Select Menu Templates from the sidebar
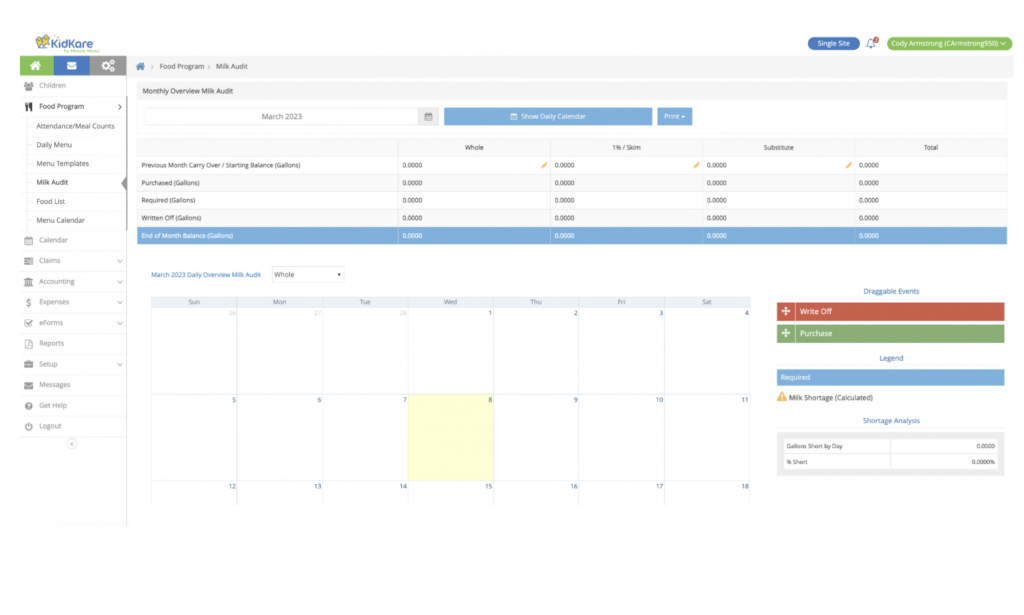This screenshot has height=615, width=1024. 63,163
